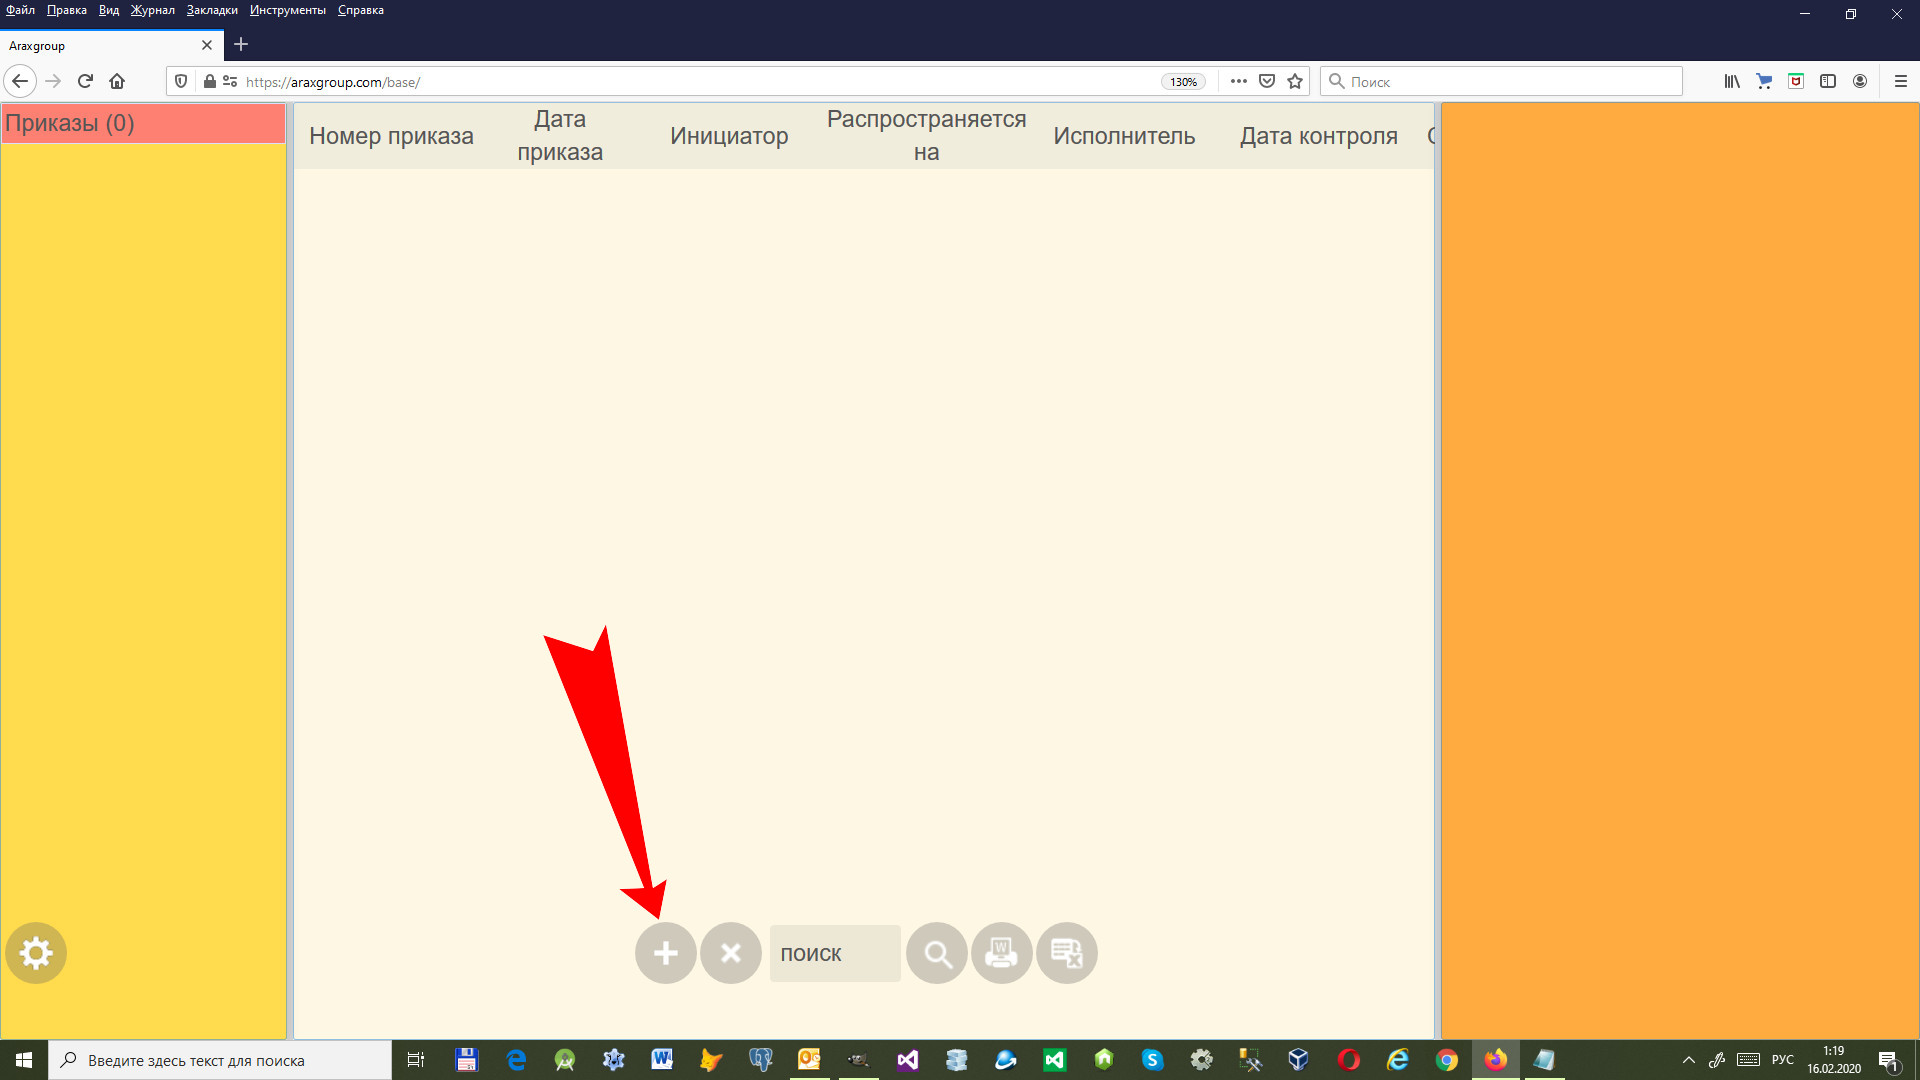
Task: Click the browser reload button
Action: click(85, 81)
